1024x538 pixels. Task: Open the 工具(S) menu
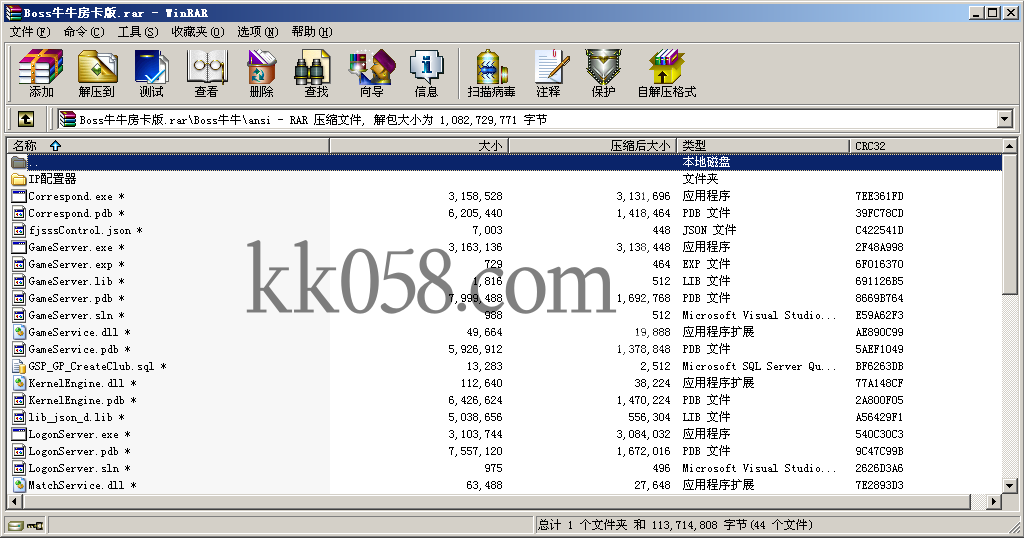[x=138, y=31]
